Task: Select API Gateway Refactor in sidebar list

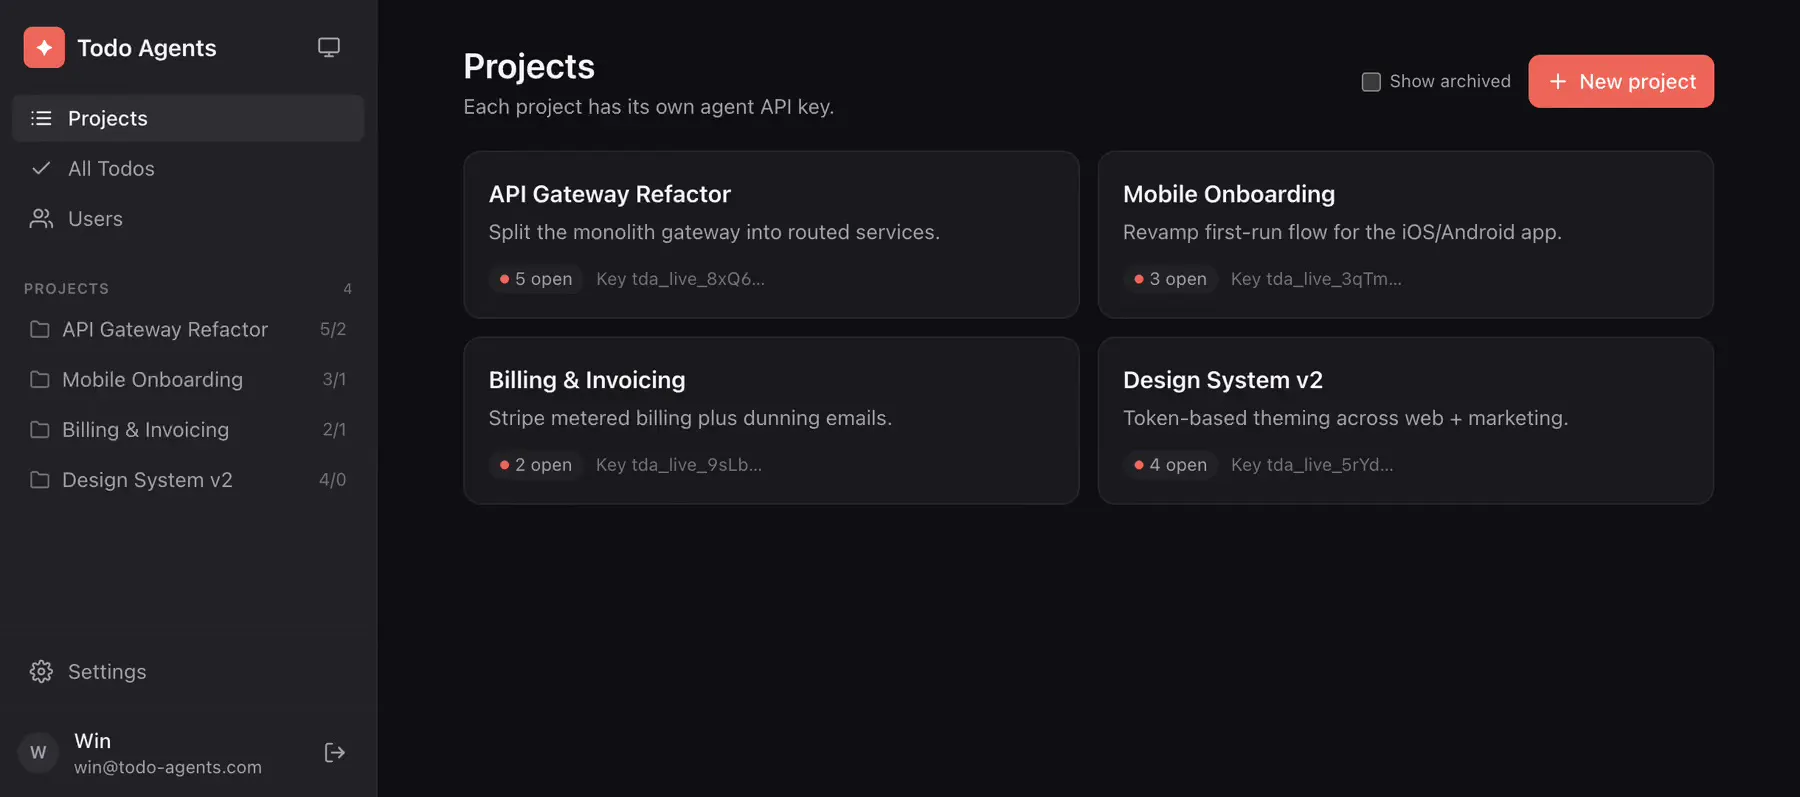Action: coord(188,329)
